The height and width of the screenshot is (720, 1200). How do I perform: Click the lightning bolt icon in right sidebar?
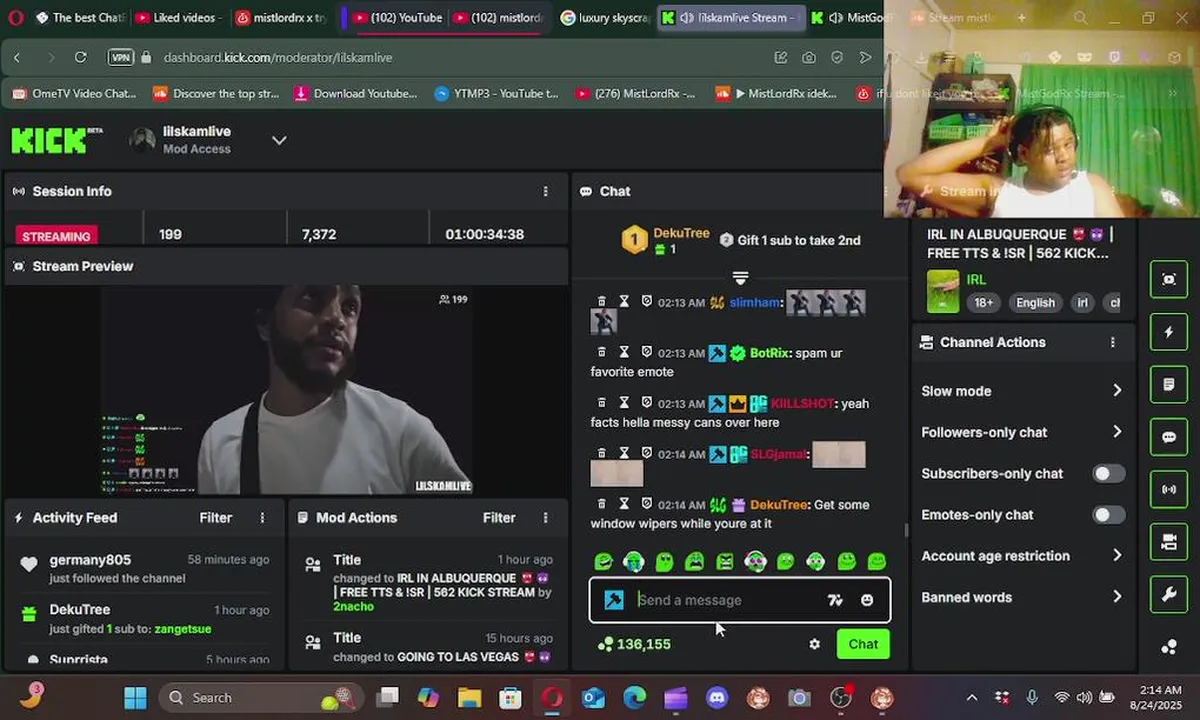click(x=1169, y=332)
